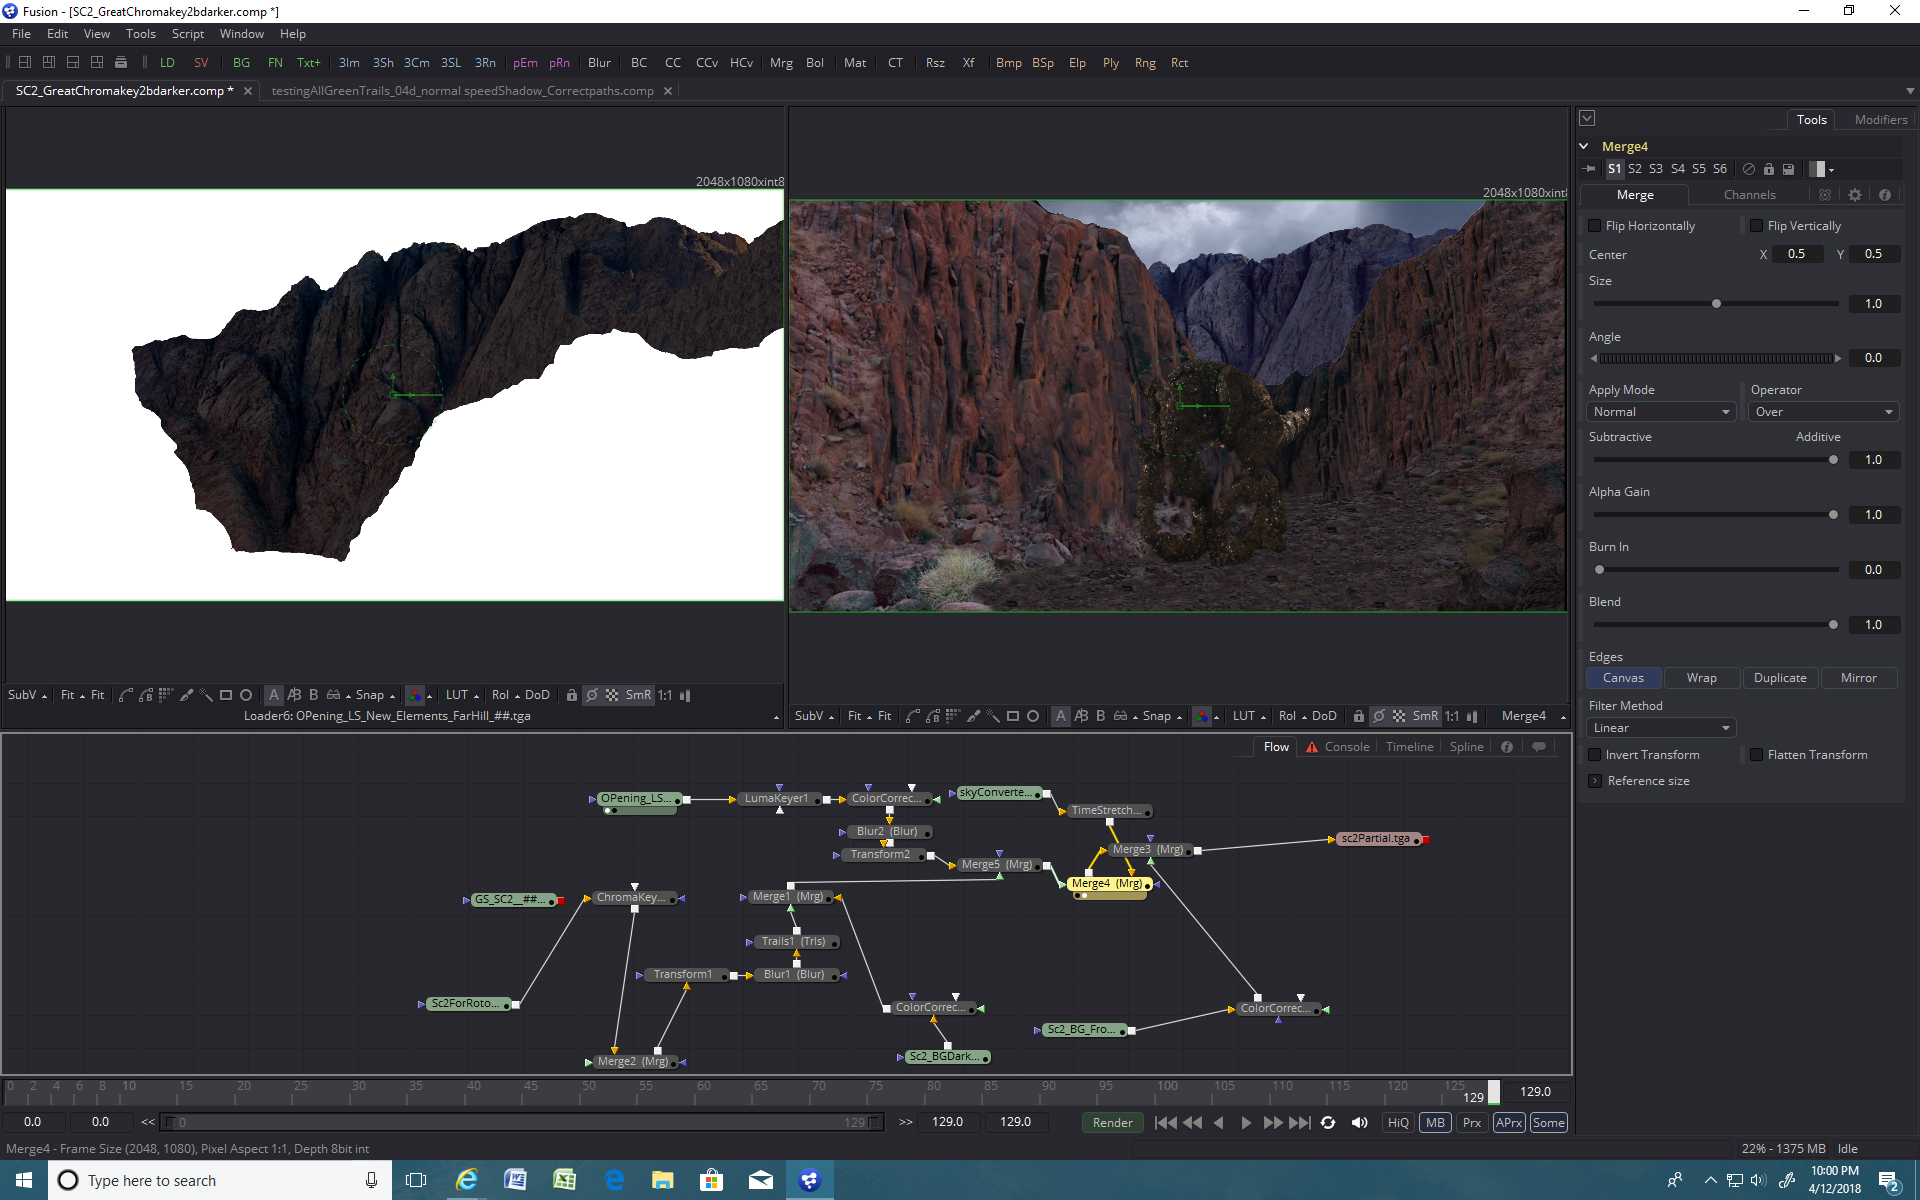Viewport: 1920px width, 1200px height.
Task: Click the Some render option button
Action: point(1549,1123)
